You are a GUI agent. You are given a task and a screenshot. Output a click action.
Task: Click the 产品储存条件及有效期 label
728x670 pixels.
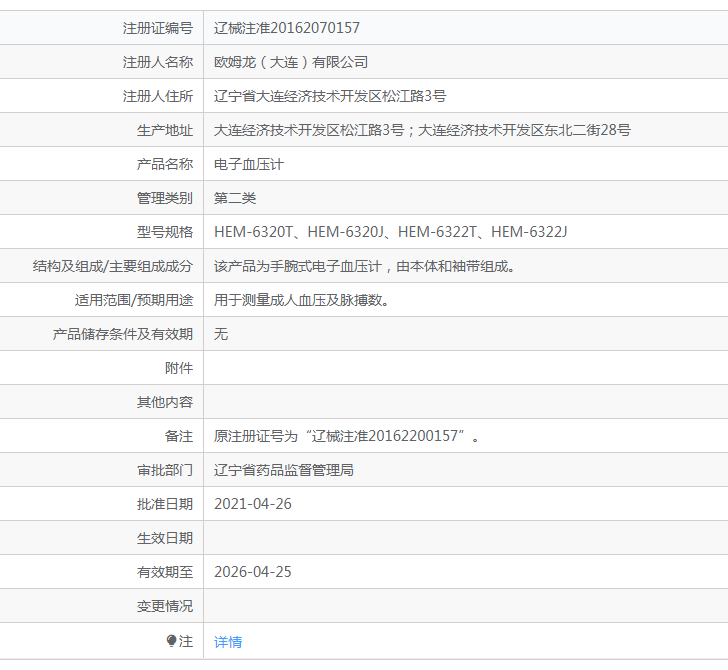click(123, 334)
